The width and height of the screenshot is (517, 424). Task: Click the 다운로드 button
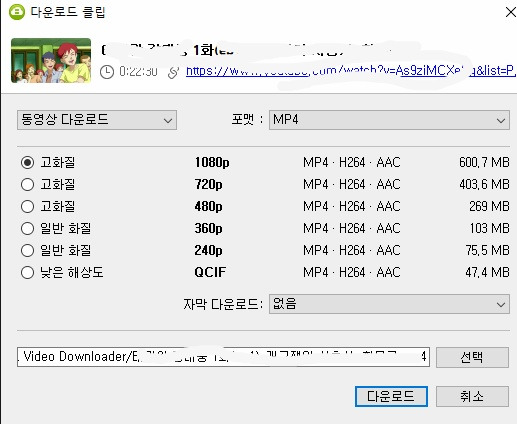pyautogui.click(x=391, y=396)
